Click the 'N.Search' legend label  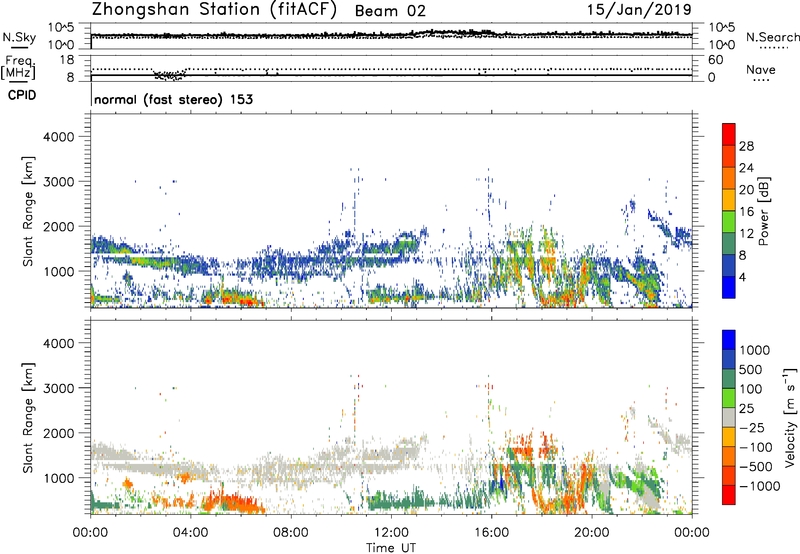pyautogui.click(x=773, y=37)
